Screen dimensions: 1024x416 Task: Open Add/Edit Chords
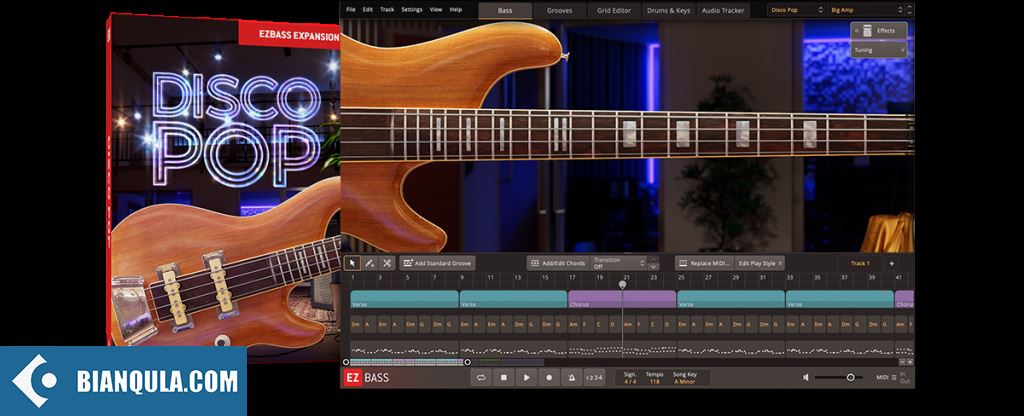[557, 263]
